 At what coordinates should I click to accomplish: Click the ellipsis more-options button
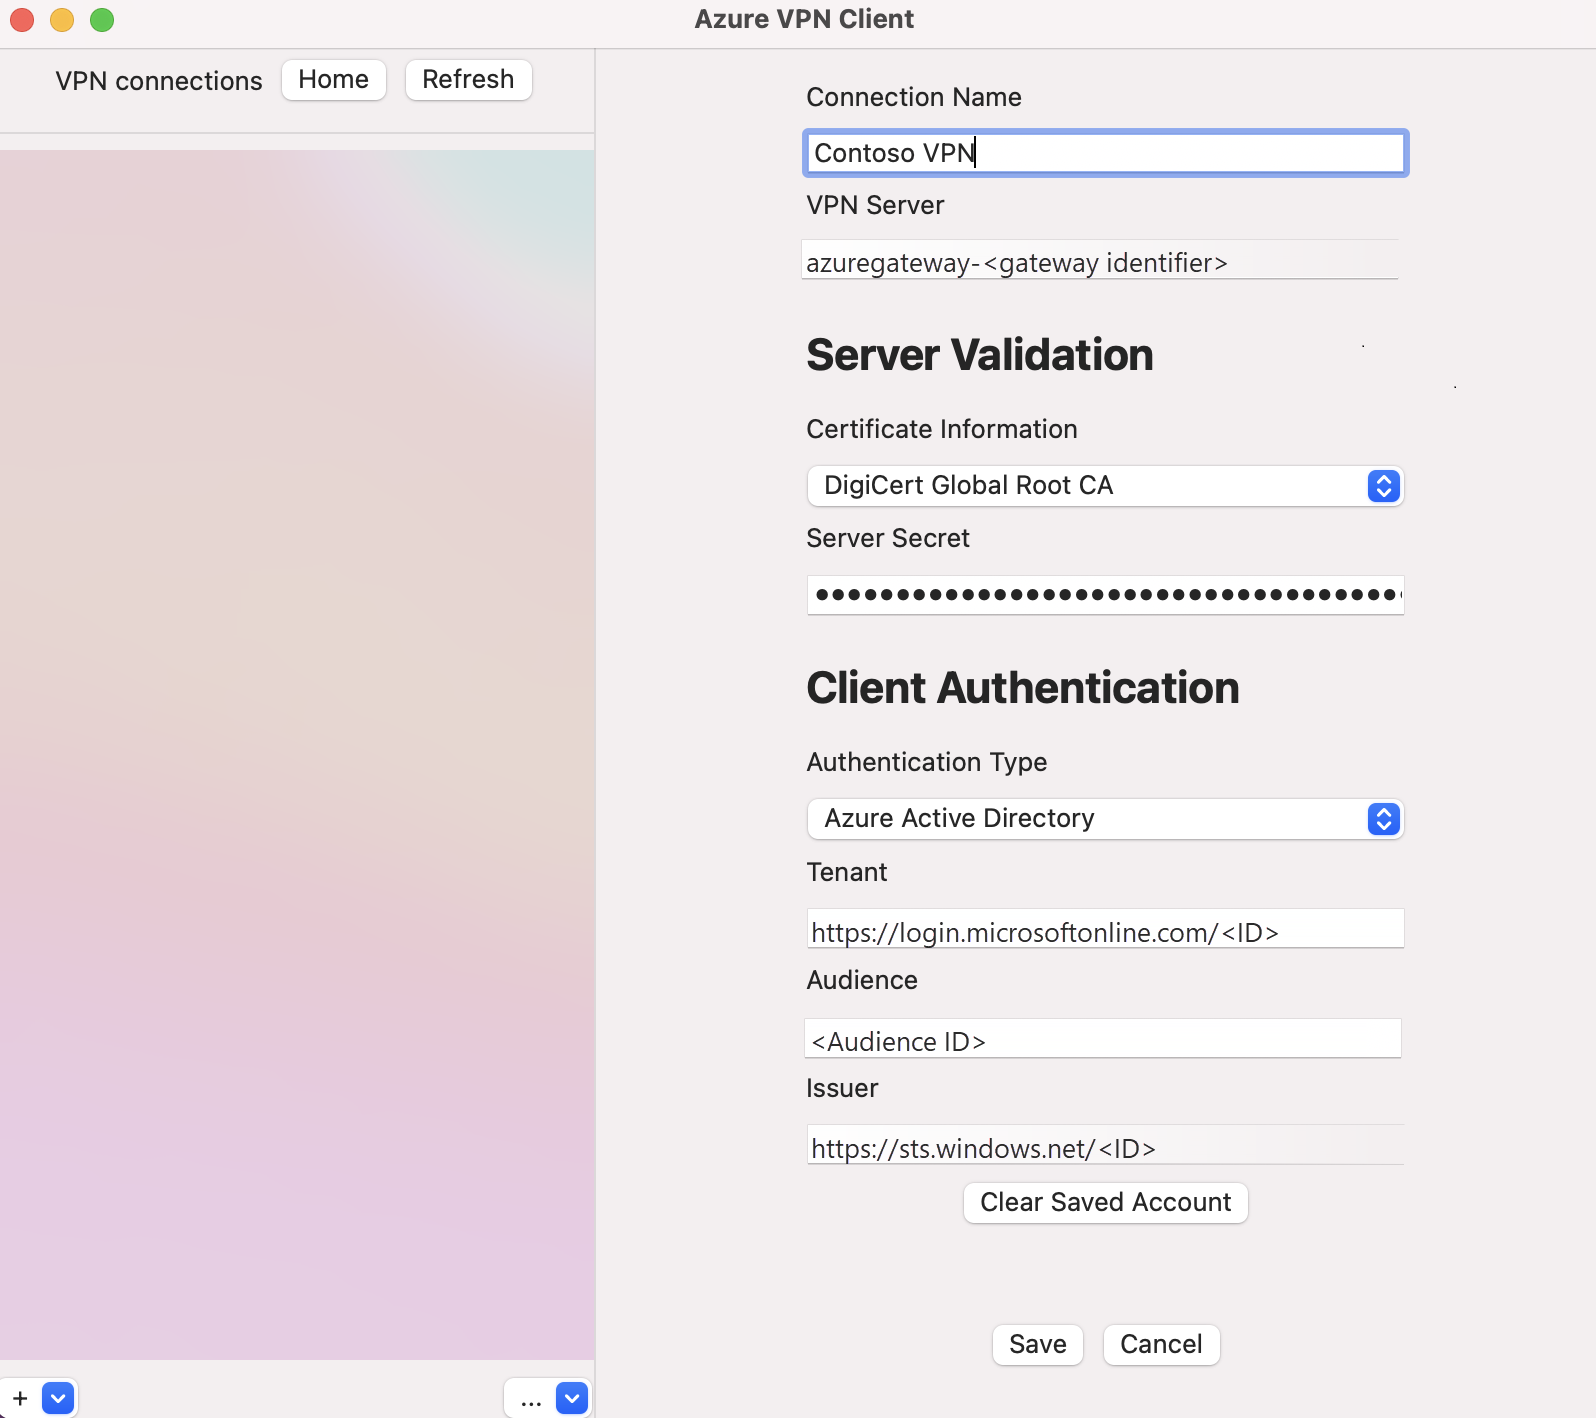(531, 1398)
